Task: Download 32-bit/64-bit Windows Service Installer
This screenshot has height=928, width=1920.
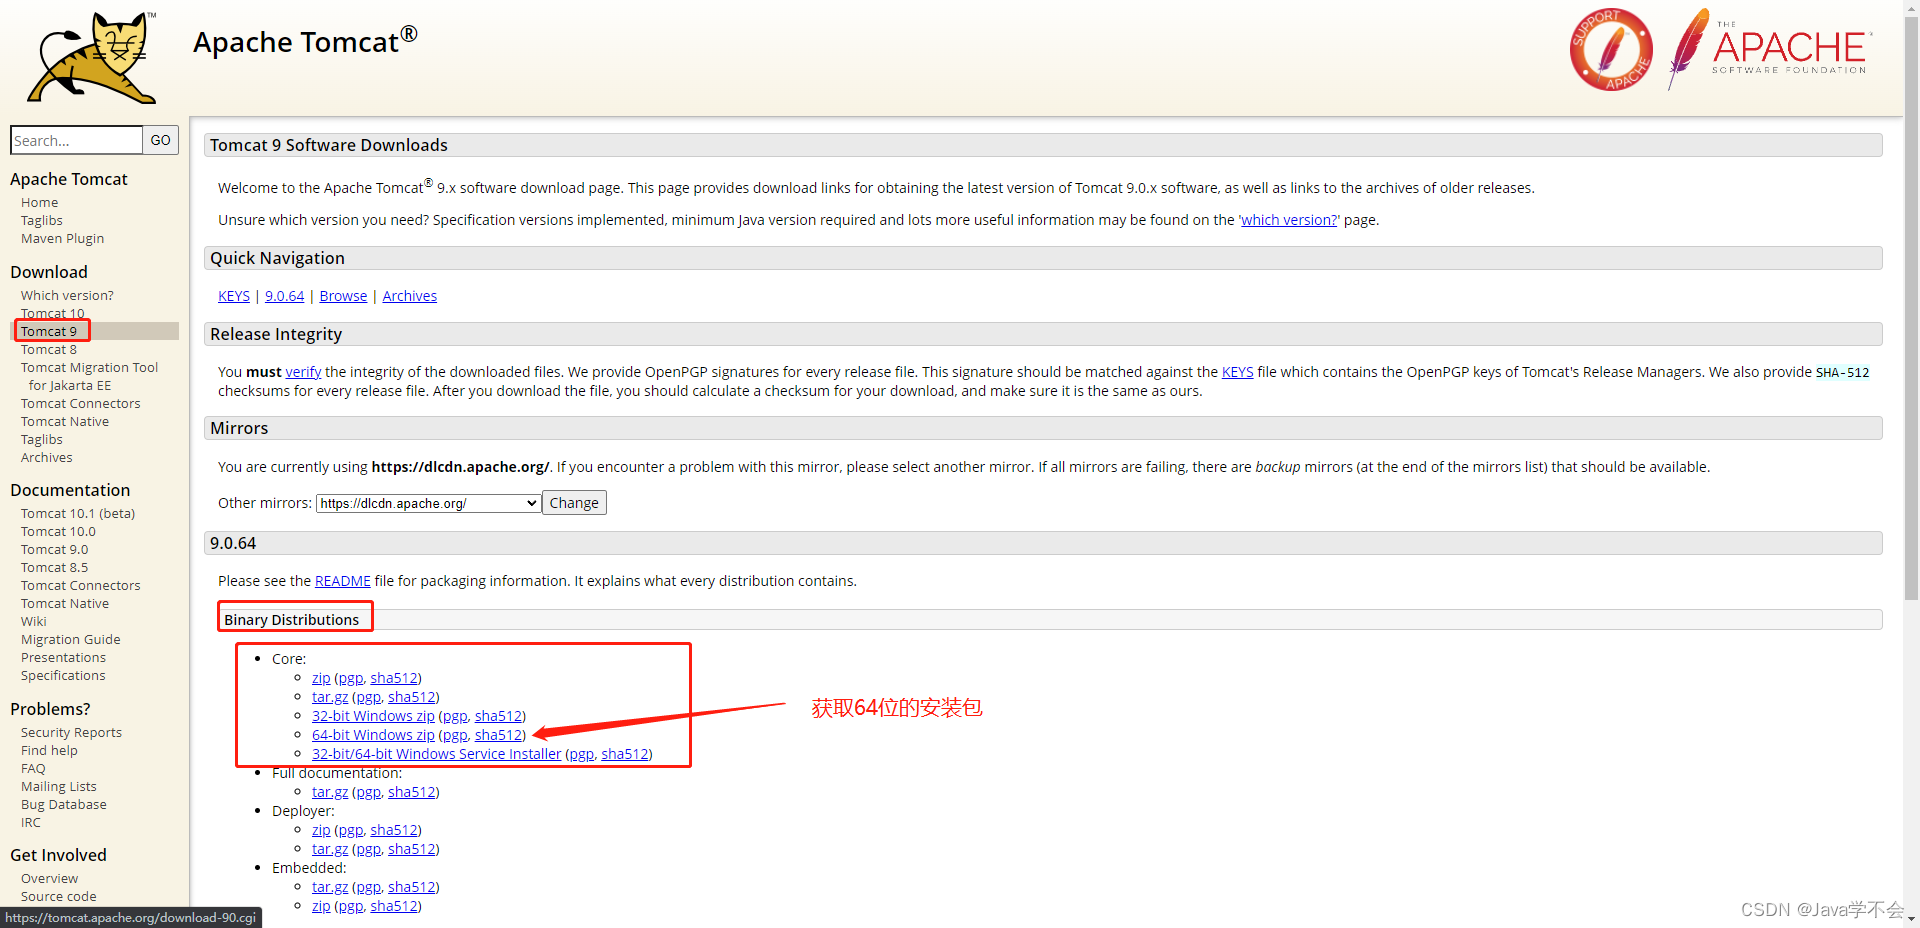Action: [436, 754]
